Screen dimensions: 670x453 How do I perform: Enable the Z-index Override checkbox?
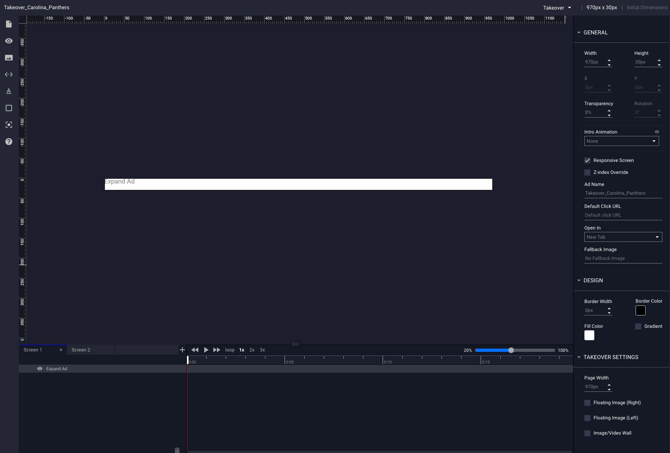point(587,172)
